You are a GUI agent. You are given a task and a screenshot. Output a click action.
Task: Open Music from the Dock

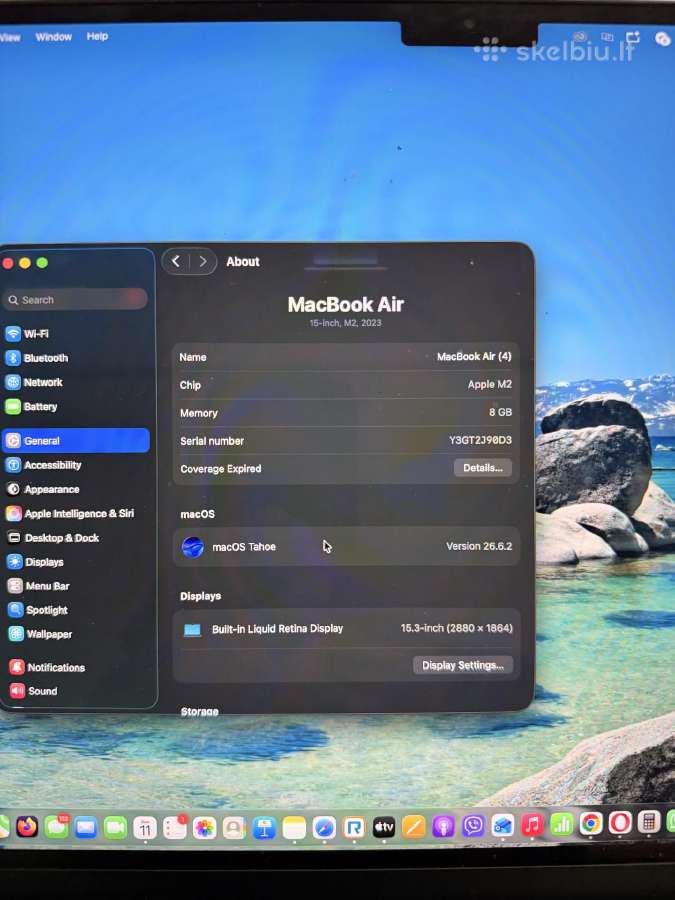point(532,825)
